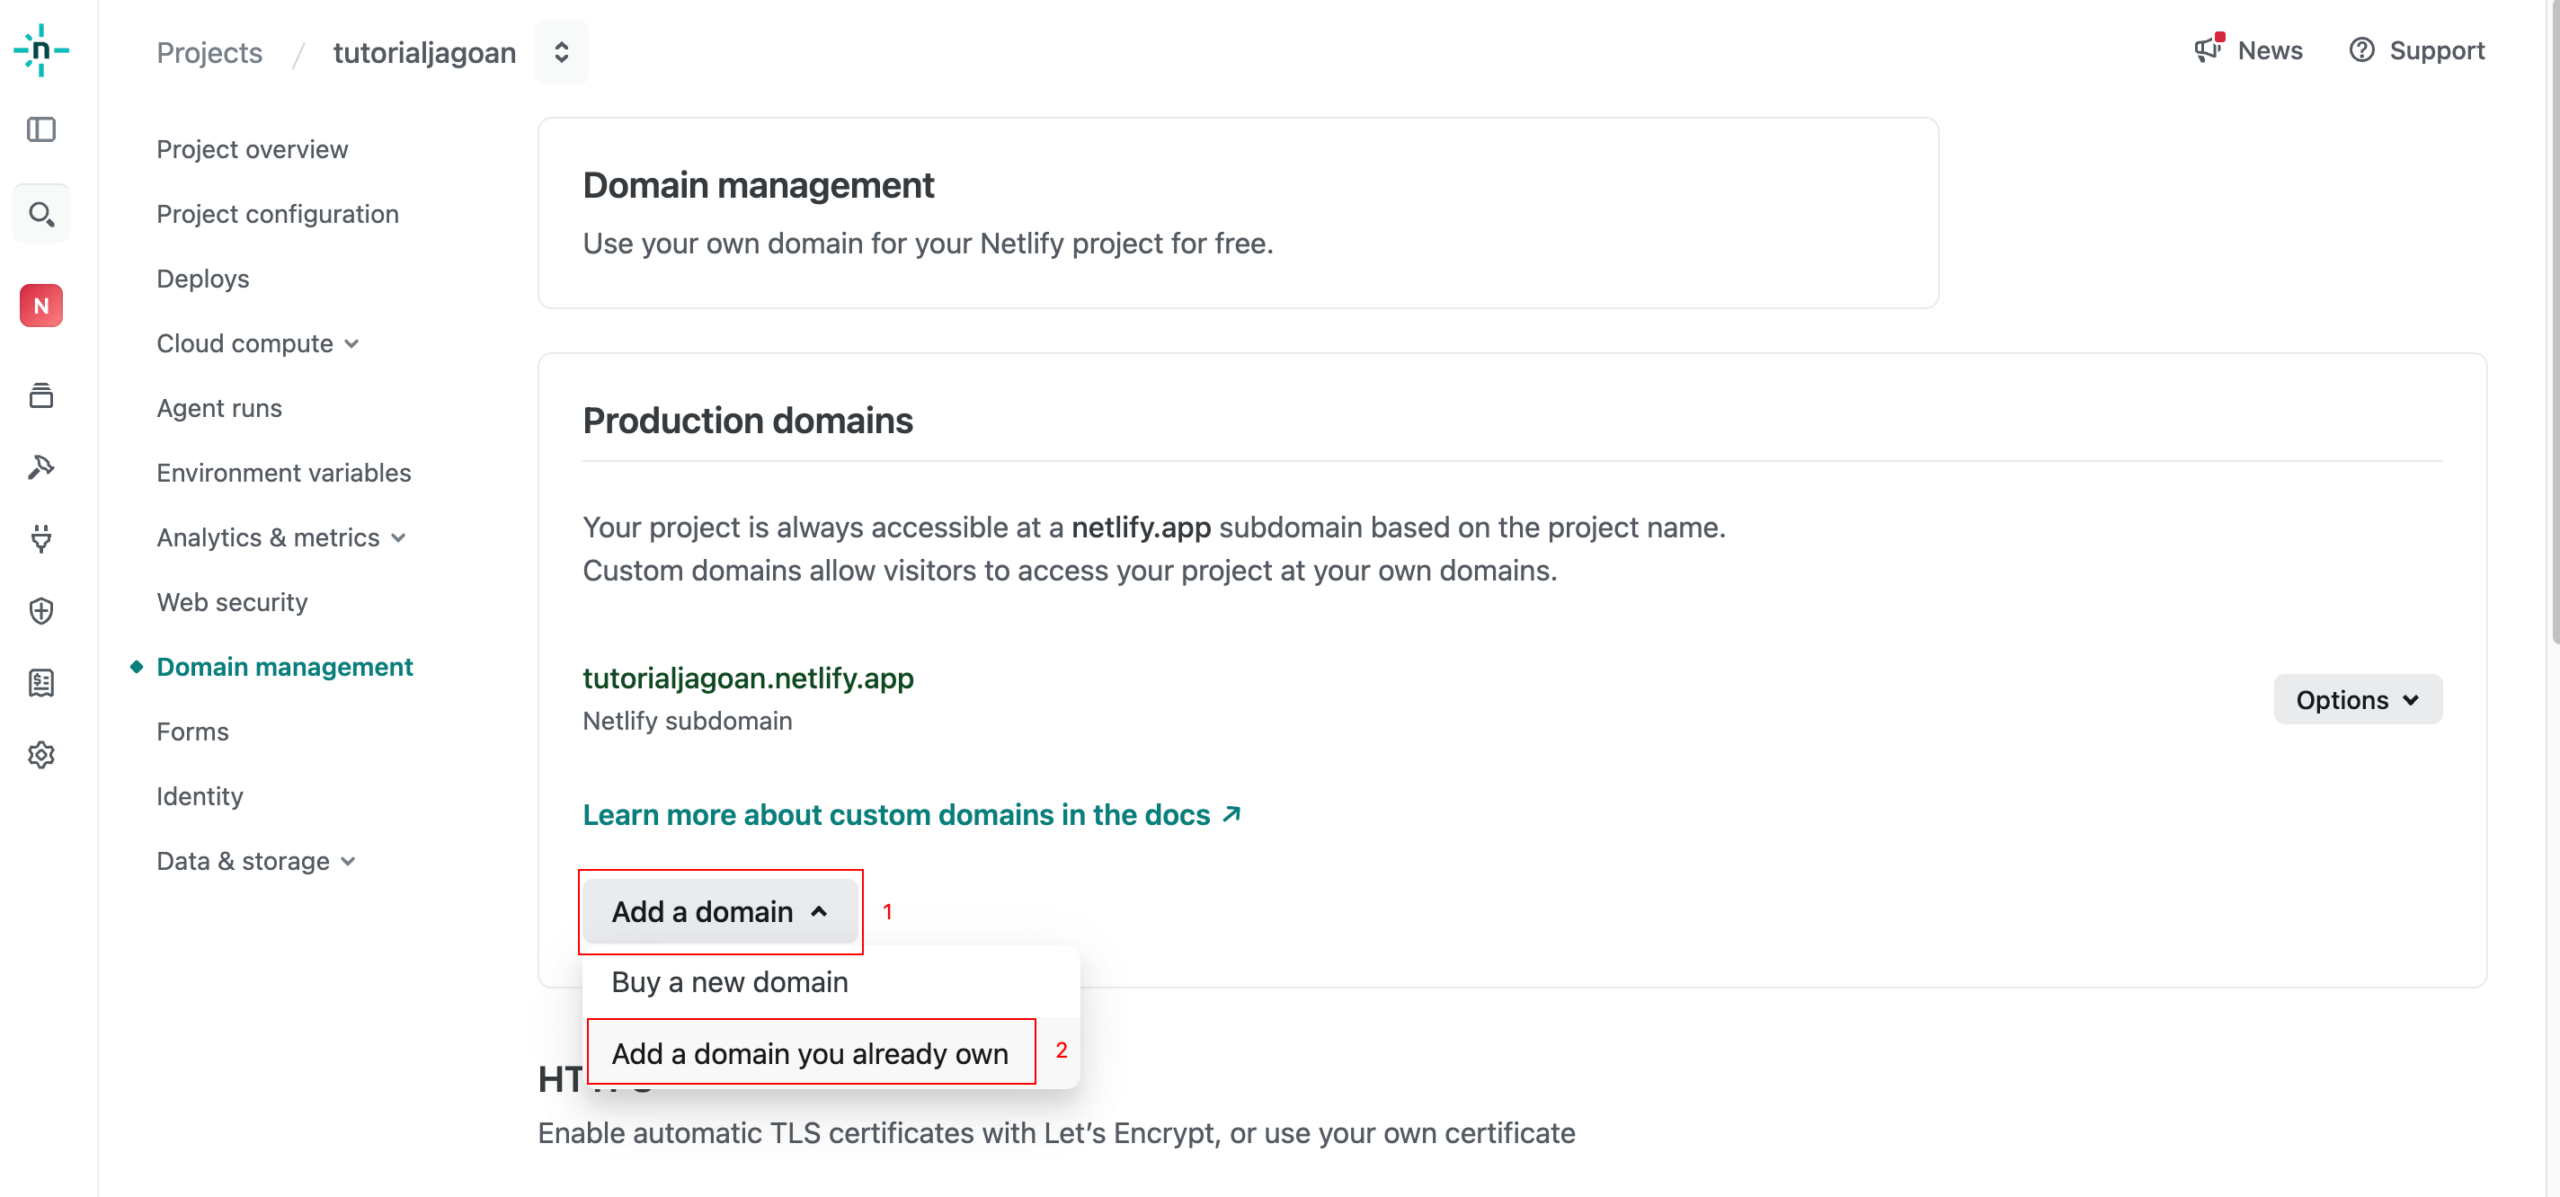Screen dimensions: 2560x1197
Task: Open the plug extensions icon
Action: coord(41,539)
